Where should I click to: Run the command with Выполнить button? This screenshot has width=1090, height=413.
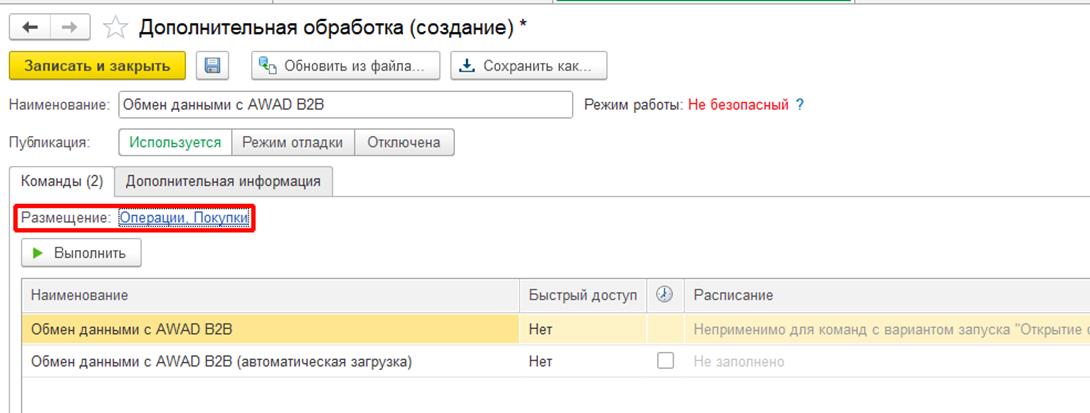[80, 253]
